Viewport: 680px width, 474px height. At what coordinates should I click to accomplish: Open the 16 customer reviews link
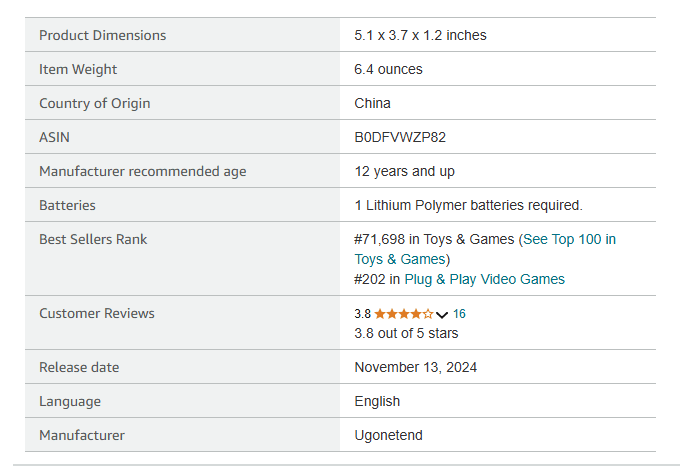coord(459,314)
